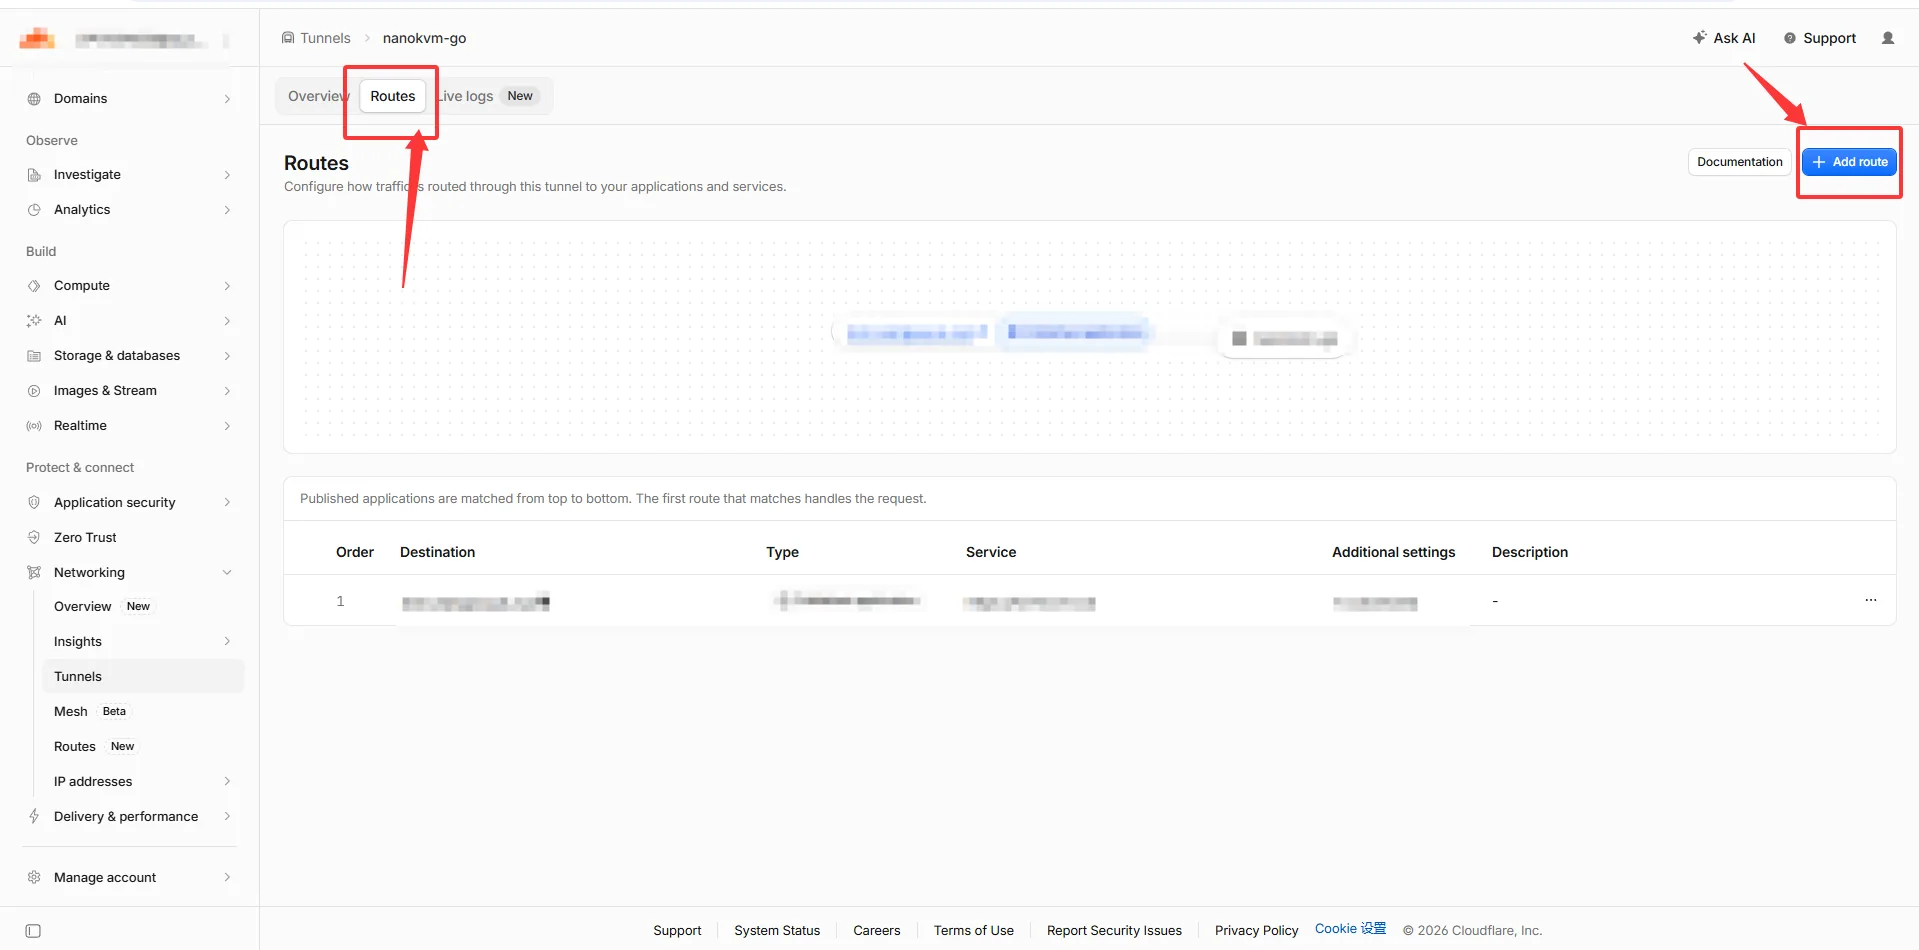1919x950 pixels.
Task: Expand the Insights submenu chevron
Action: 227,641
